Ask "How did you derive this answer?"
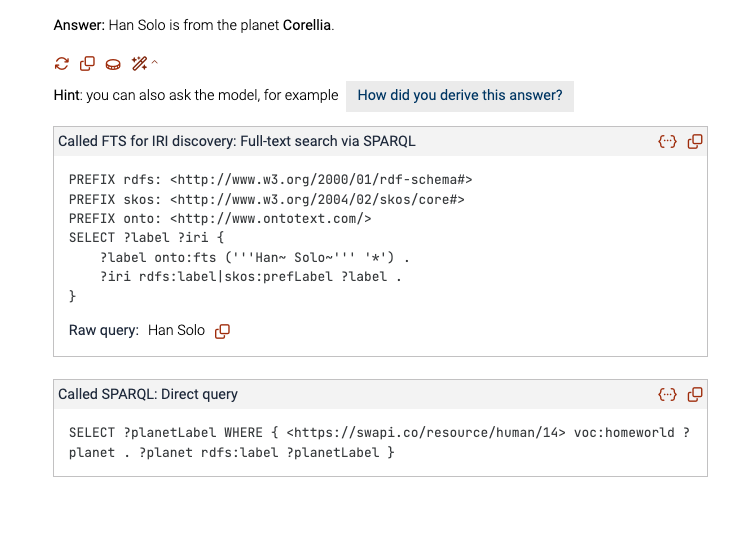 (x=460, y=96)
